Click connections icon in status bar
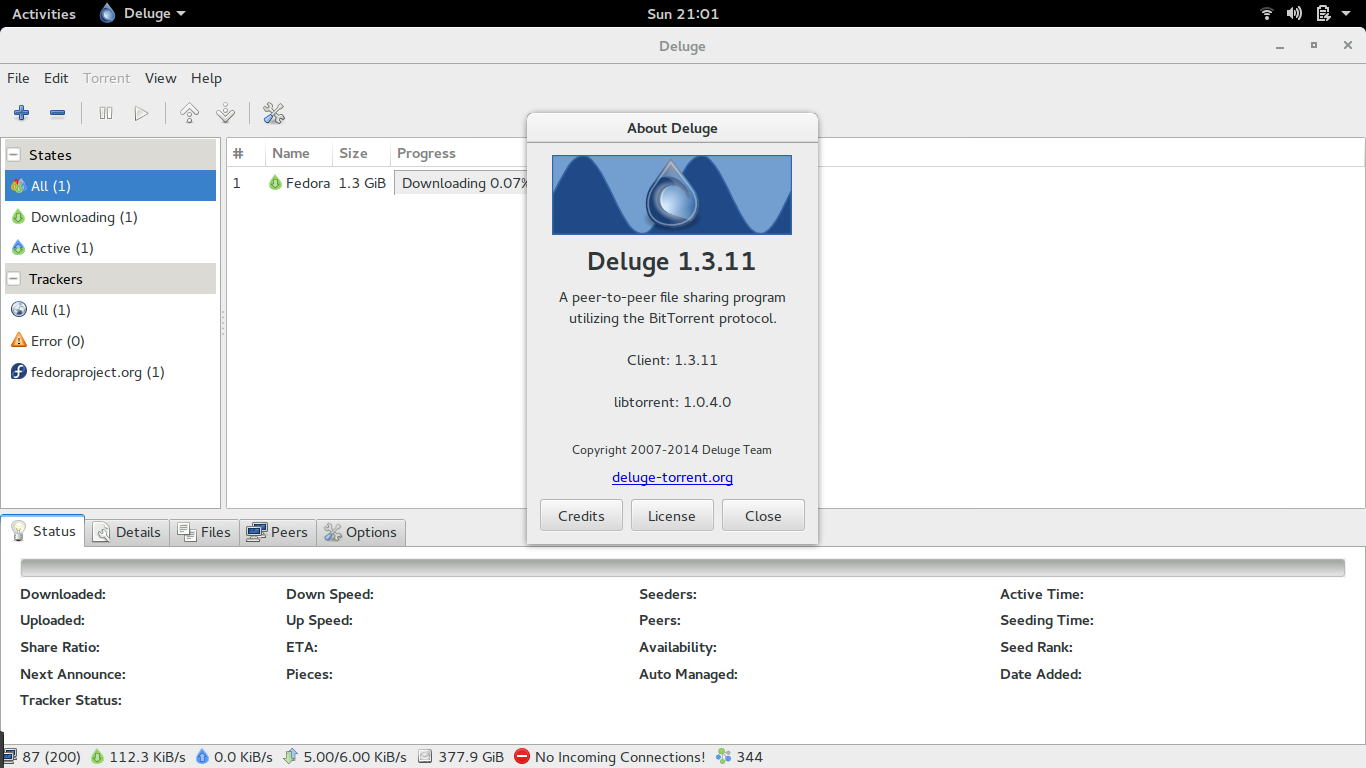Viewport: 1366px width, 768px height. [9, 757]
